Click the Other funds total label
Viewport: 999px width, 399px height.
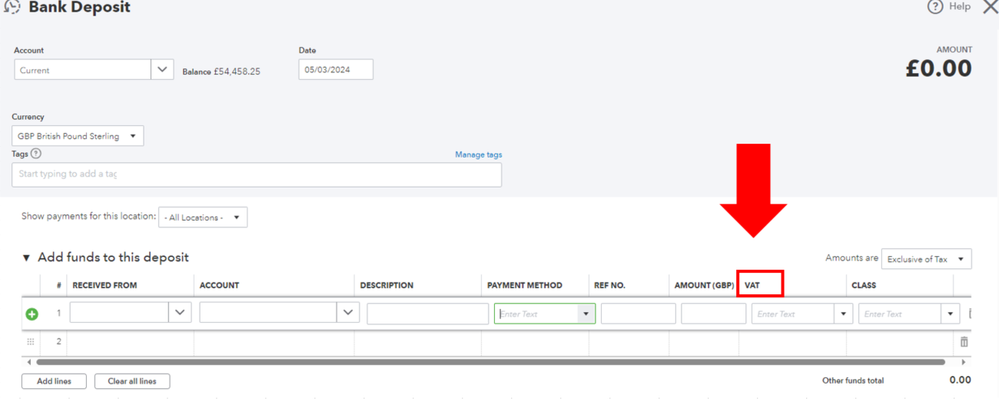coord(853,381)
